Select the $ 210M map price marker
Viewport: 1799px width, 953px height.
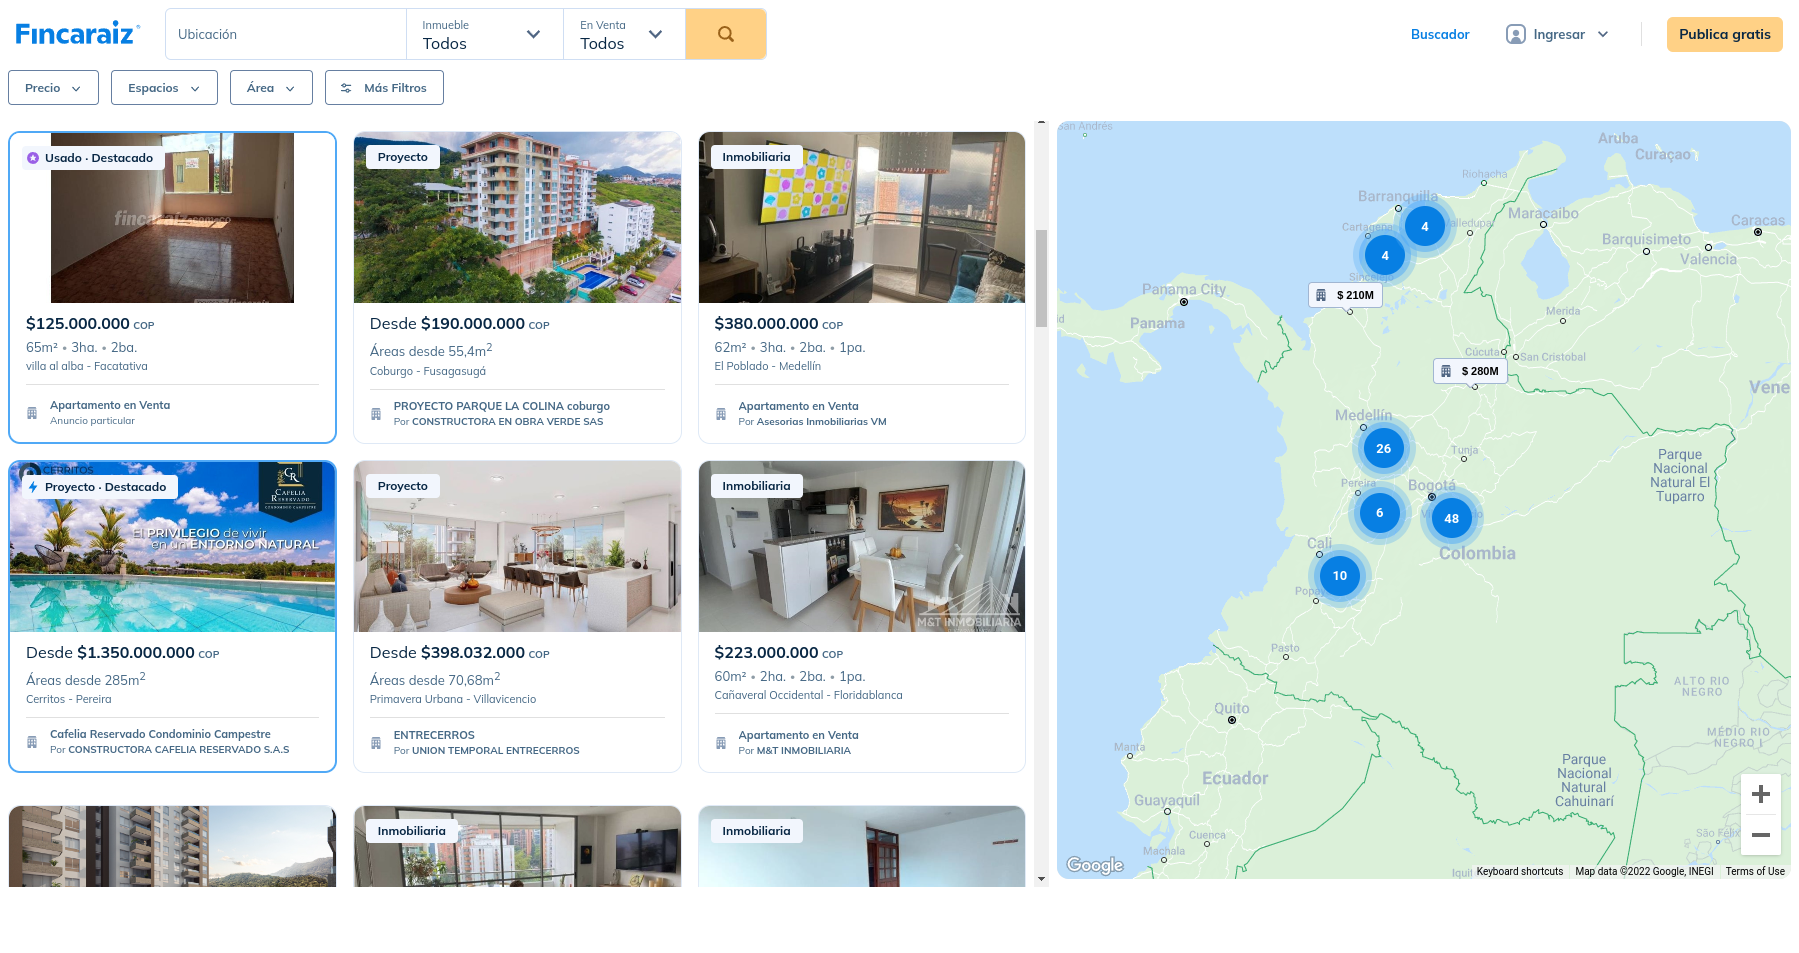pyautogui.click(x=1345, y=295)
